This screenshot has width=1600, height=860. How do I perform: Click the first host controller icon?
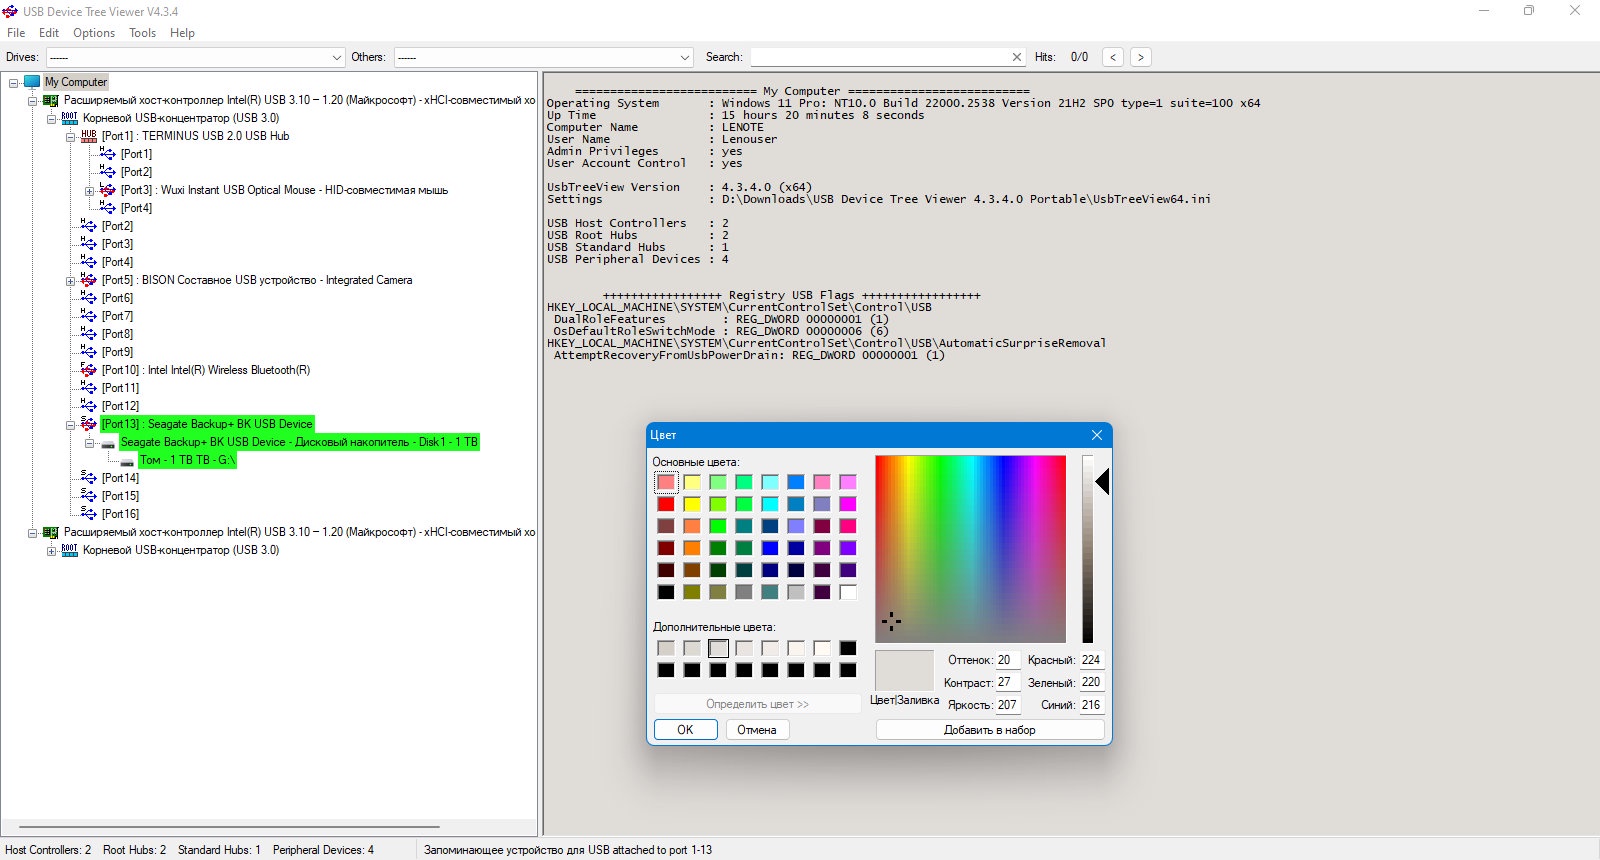point(51,100)
